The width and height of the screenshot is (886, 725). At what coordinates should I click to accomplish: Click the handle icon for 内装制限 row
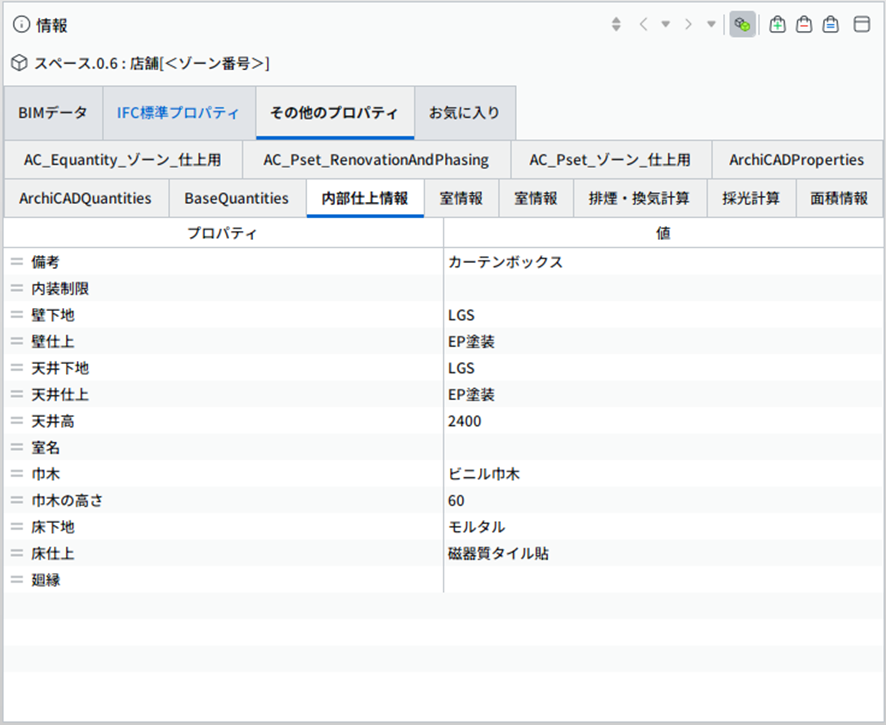(17, 288)
